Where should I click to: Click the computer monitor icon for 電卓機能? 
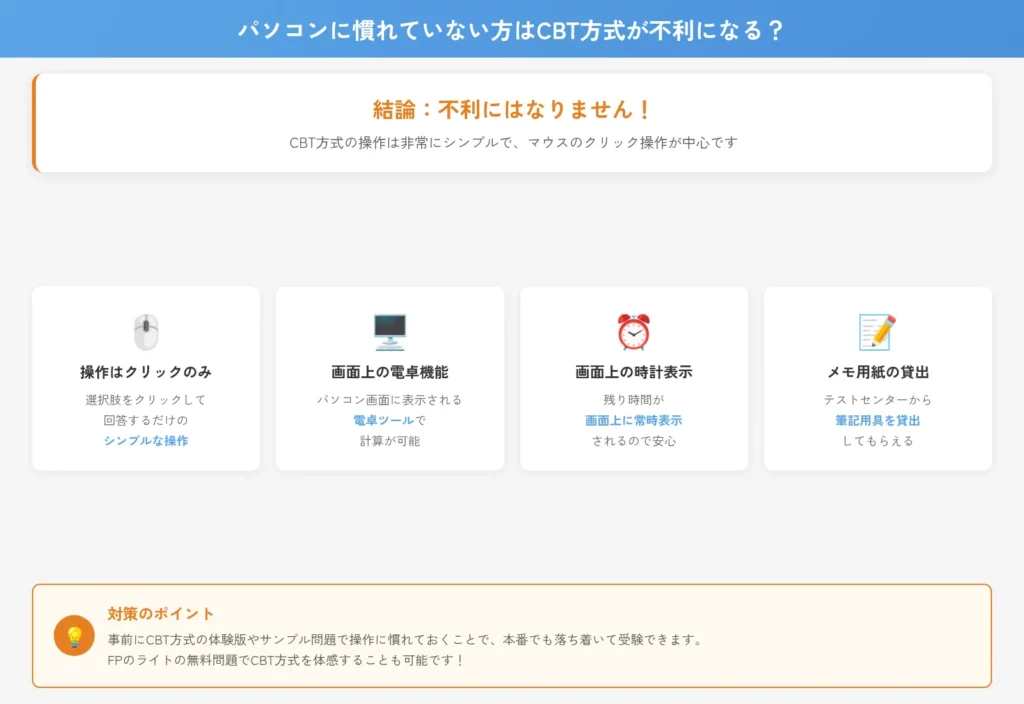click(x=389, y=330)
